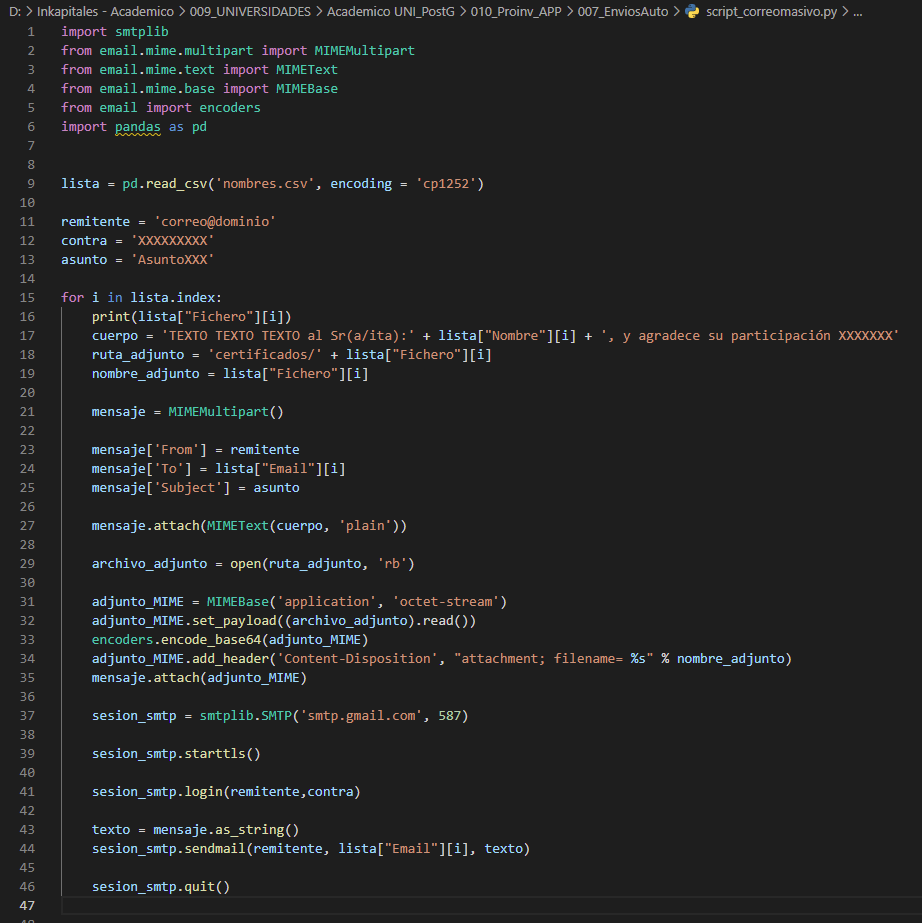The height and width of the screenshot is (923, 922).
Task: Click line number 15 in the gutter
Action: coord(27,297)
